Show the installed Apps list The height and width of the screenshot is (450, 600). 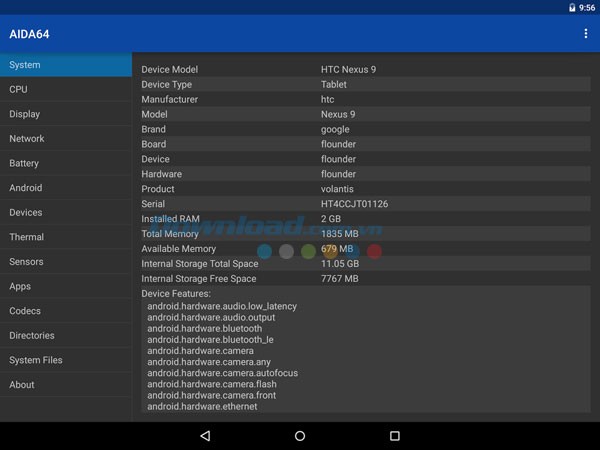pos(65,286)
